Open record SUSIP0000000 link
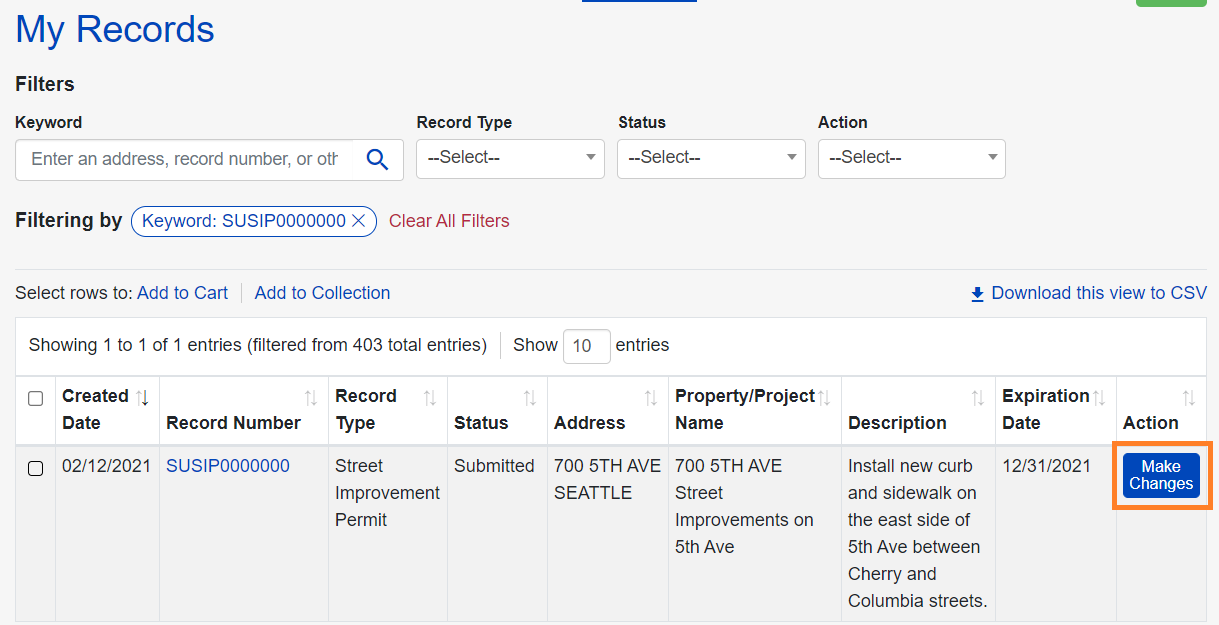The width and height of the screenshot is (1219, 625). (228, 466)
